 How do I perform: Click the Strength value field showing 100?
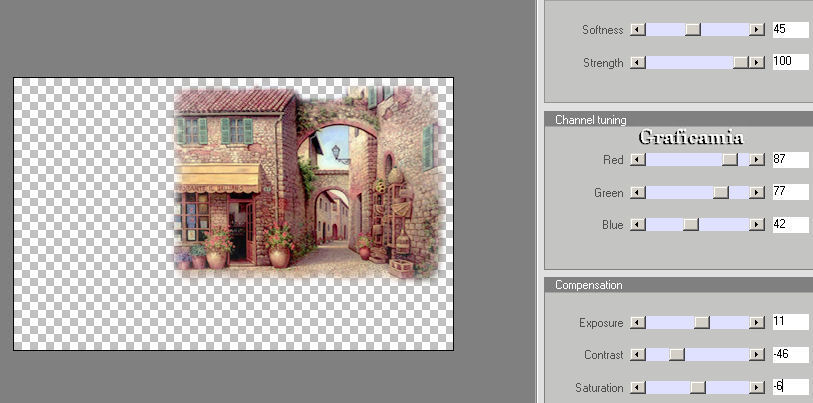pos(790,62)
